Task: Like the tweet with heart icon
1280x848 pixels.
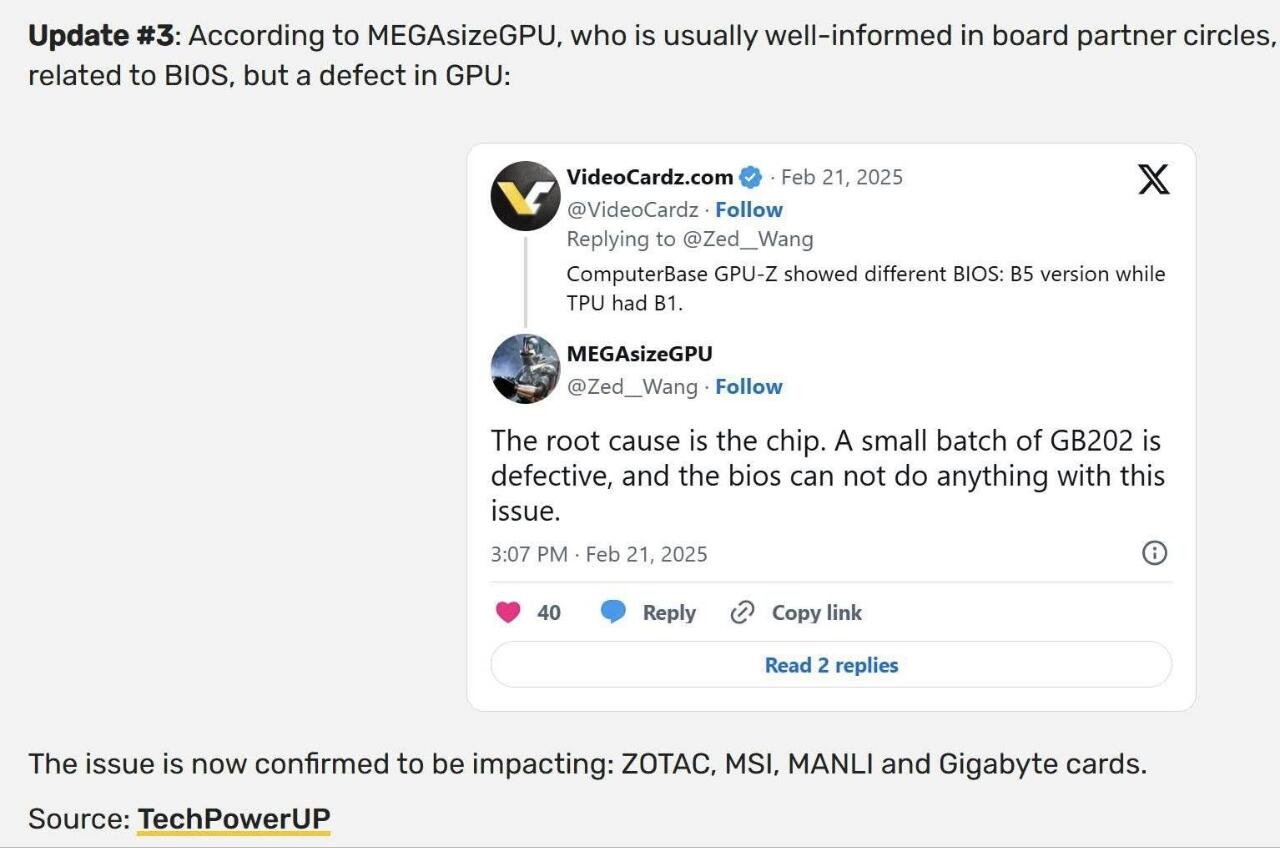Action: 508,612
